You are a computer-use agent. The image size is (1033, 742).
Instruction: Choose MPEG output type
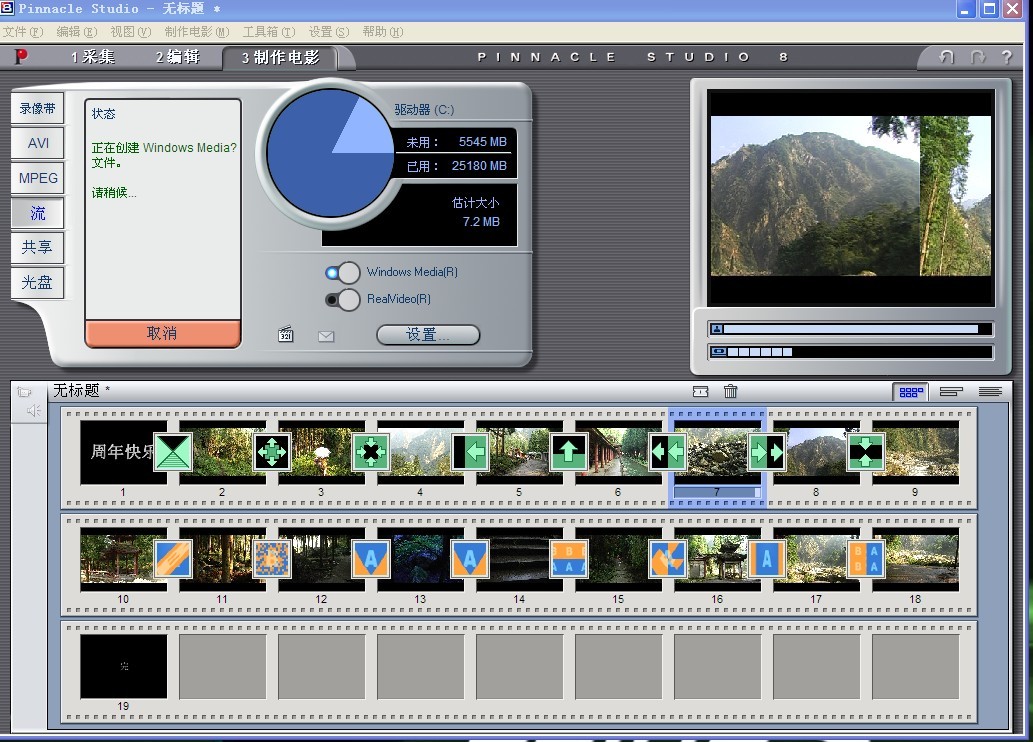pyautogui.click(x=38, y=178)
